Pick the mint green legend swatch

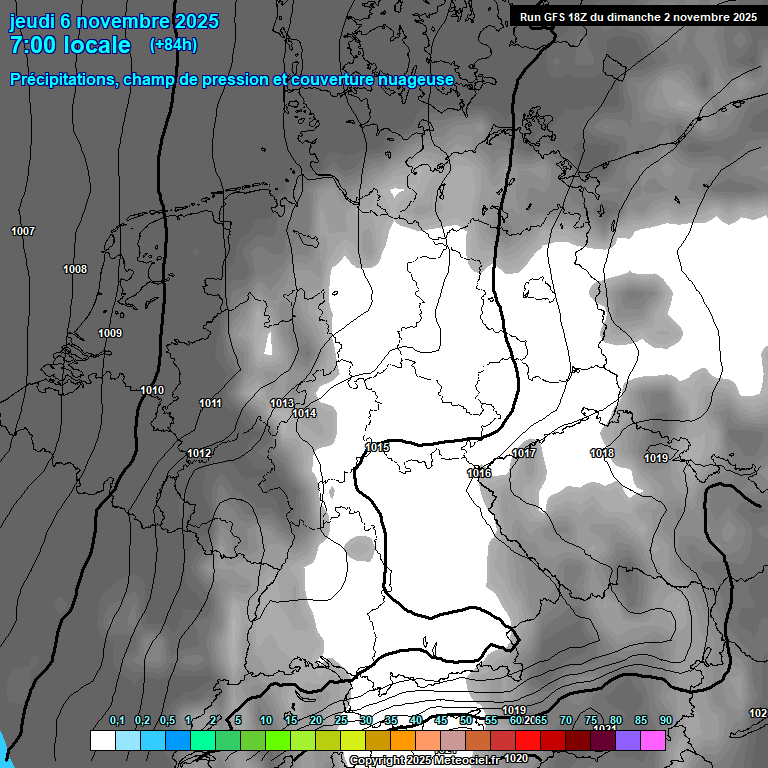pyautogui.click(x=203, y=740)
